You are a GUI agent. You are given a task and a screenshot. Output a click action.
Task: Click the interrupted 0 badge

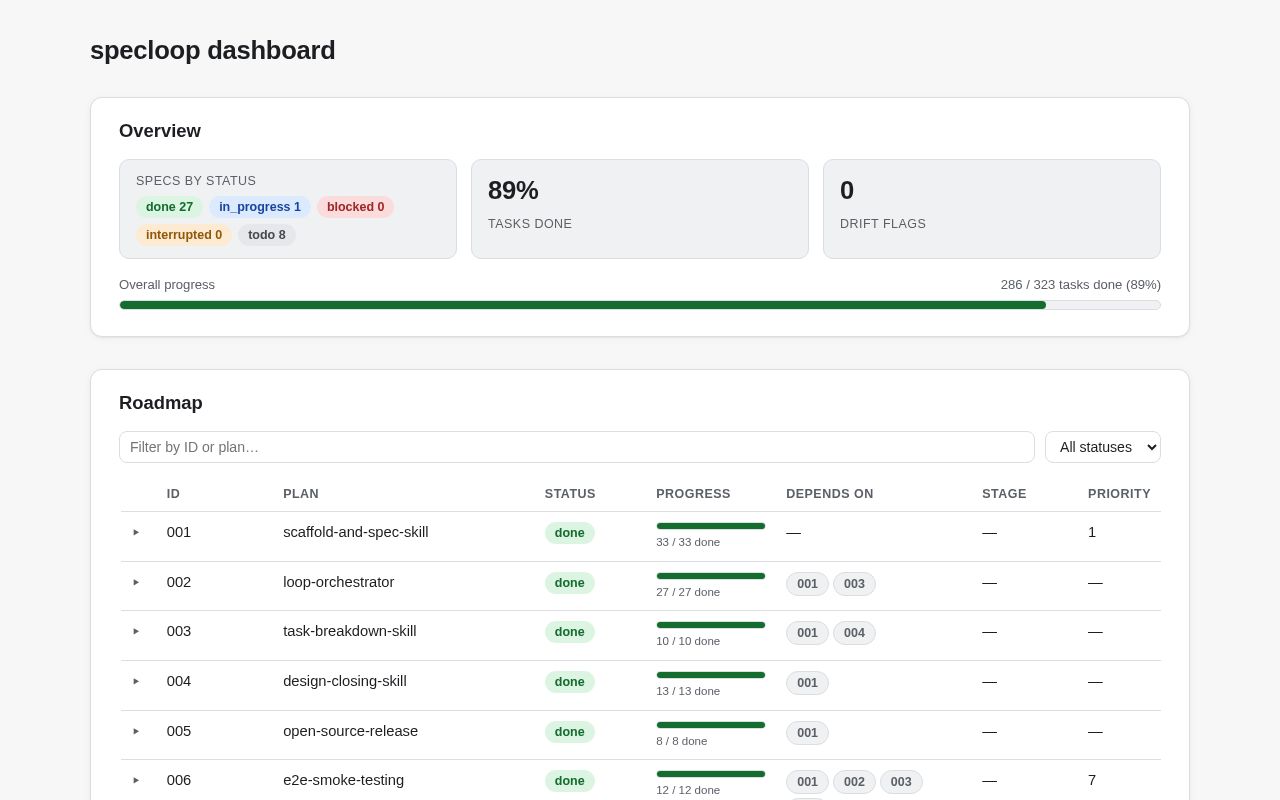coord(184,235)
